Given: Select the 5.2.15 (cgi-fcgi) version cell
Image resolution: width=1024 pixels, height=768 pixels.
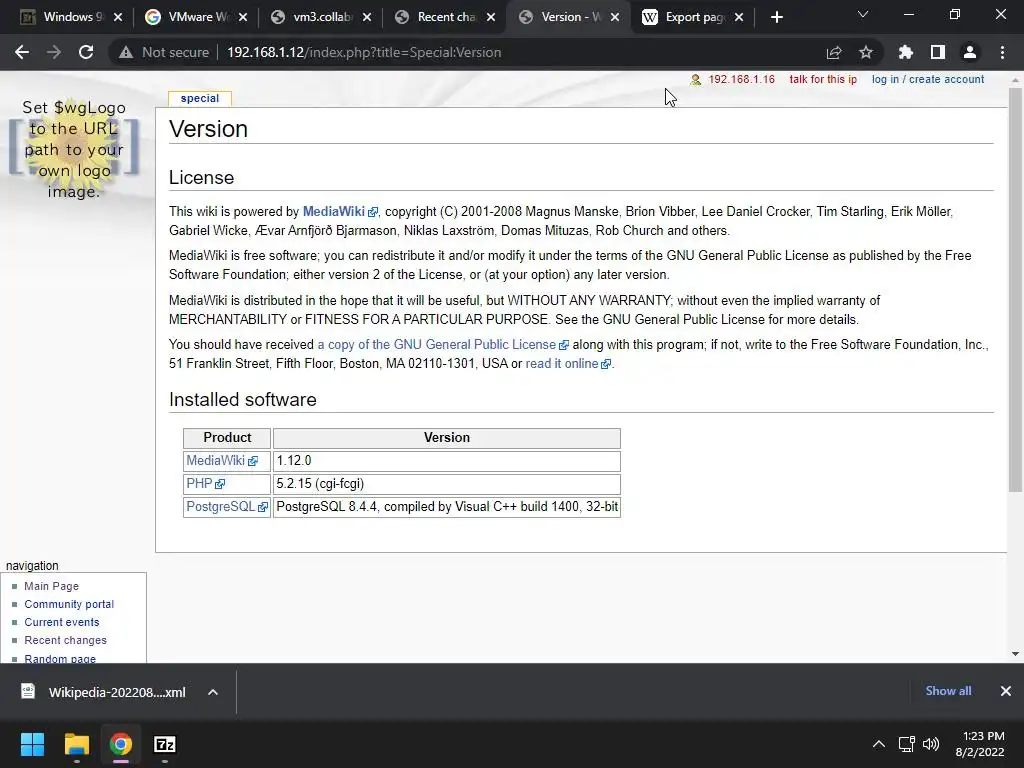Looking at the screenshot, I should click(x=447, y=484).
